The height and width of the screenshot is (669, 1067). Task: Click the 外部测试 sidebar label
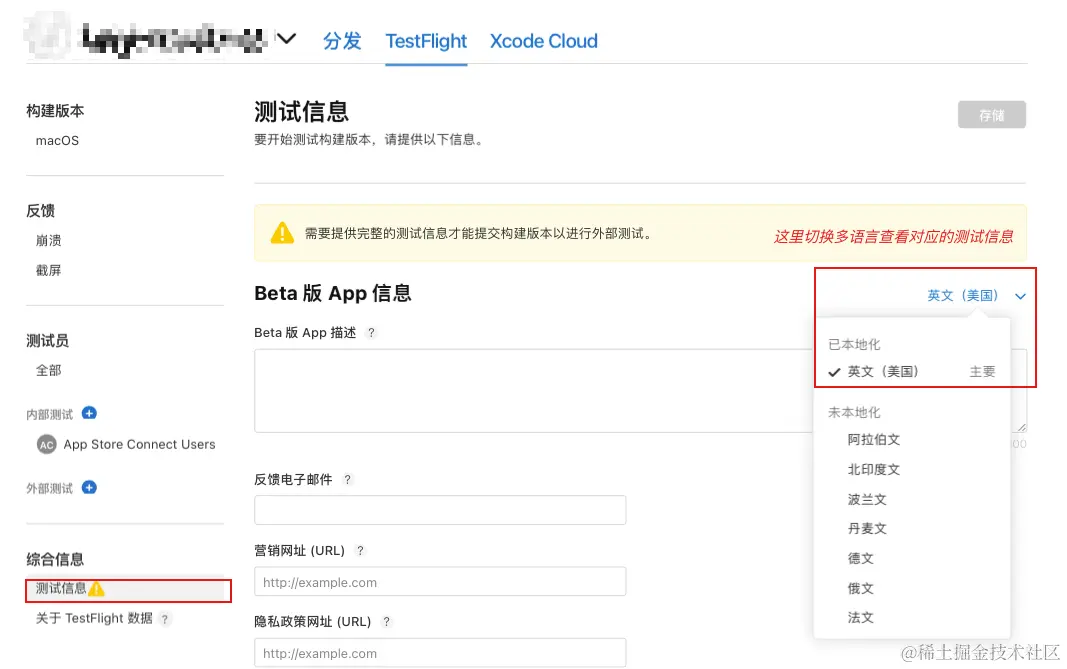click(x=50, y=489)
